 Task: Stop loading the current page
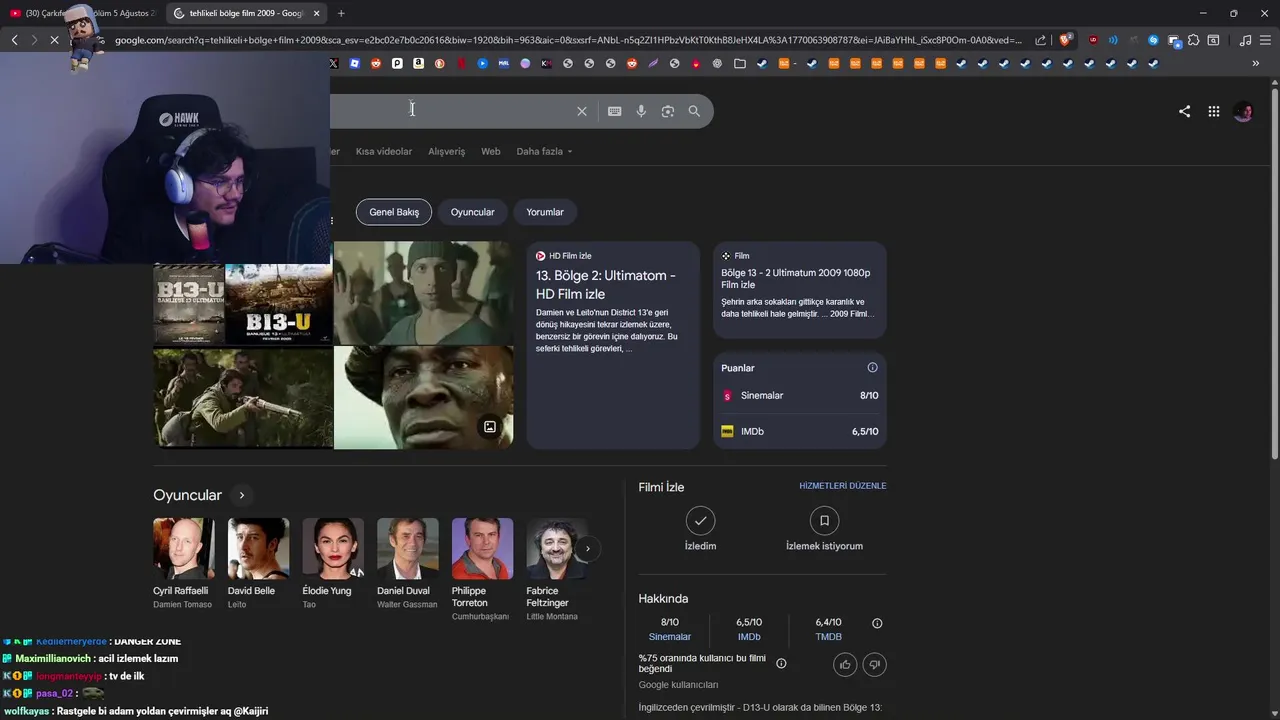coord(54,40)
